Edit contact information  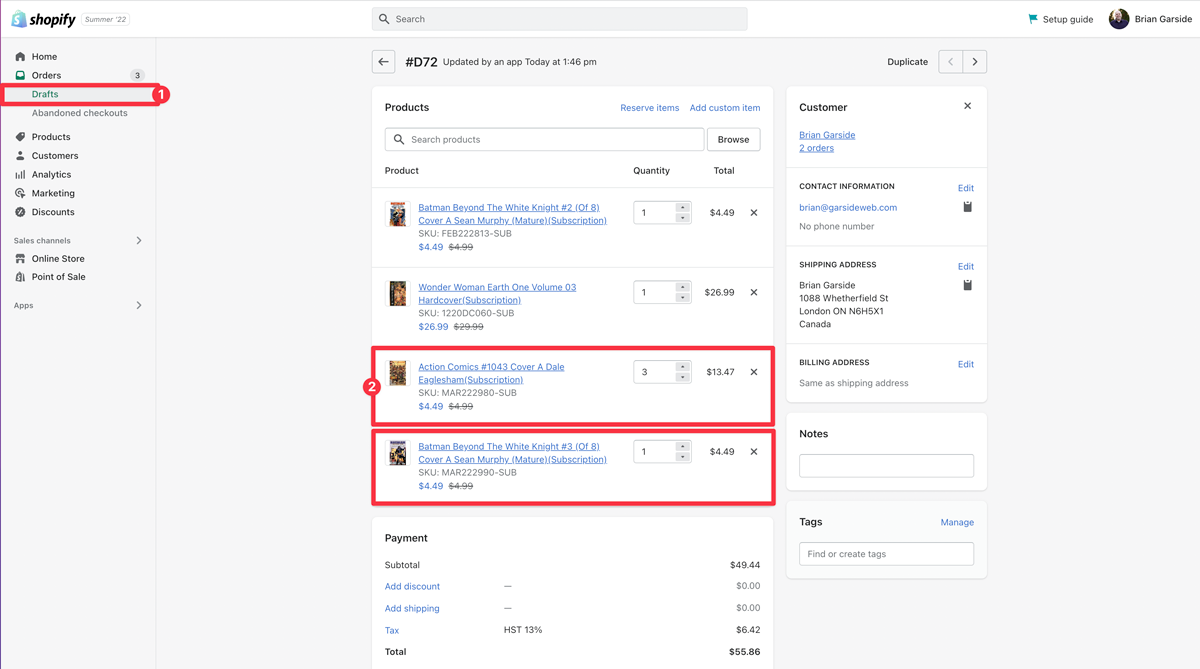point(965,188)
